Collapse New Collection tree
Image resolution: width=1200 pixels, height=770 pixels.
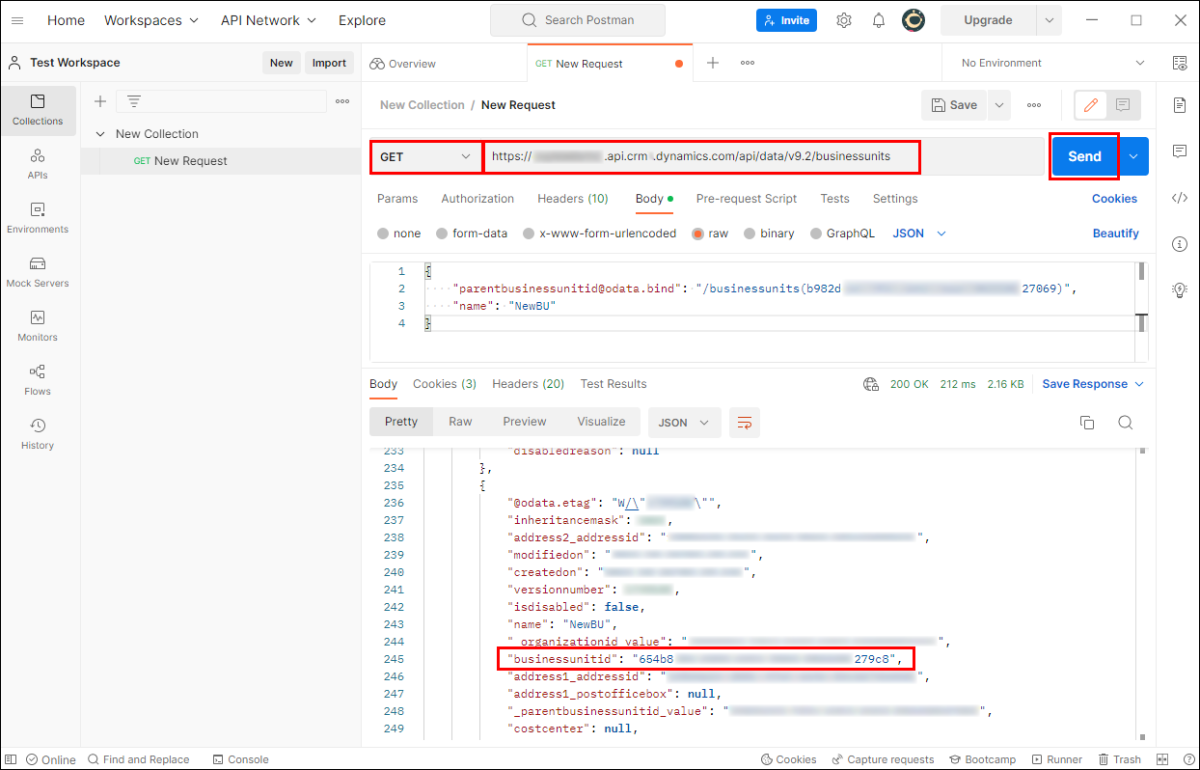coord(99,134)
